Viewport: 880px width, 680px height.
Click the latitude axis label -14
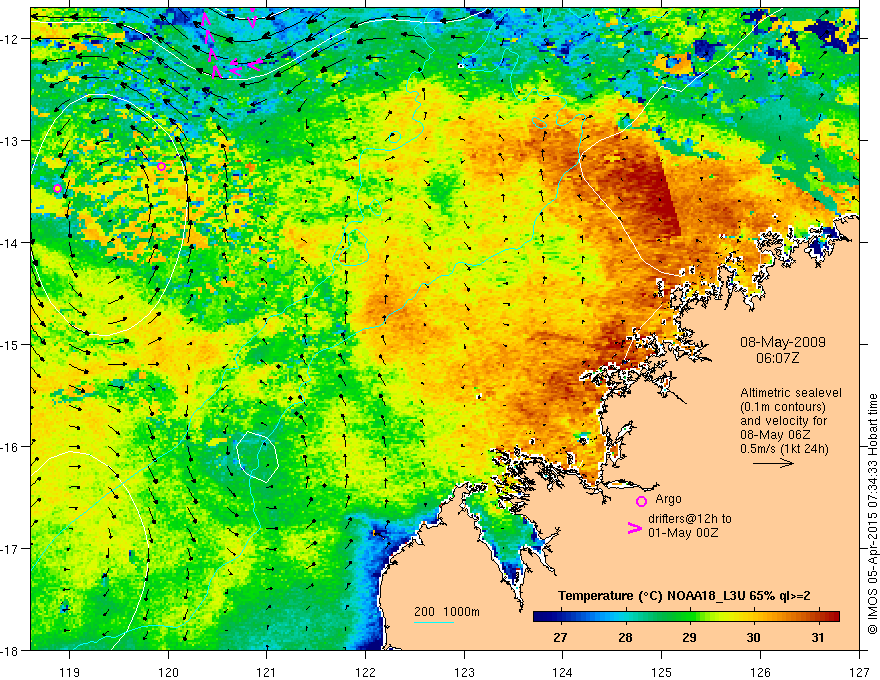[x=11, y=243]
